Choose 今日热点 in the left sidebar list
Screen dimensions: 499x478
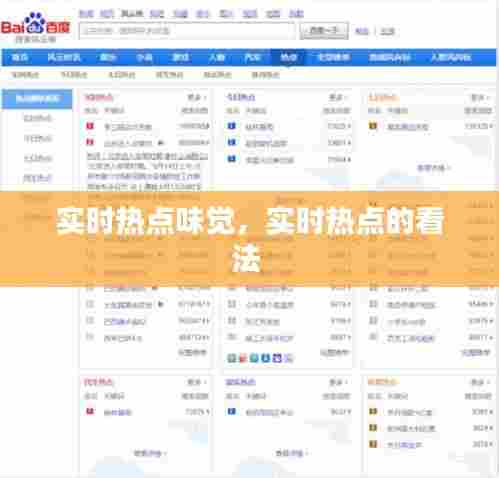[38, 138]
